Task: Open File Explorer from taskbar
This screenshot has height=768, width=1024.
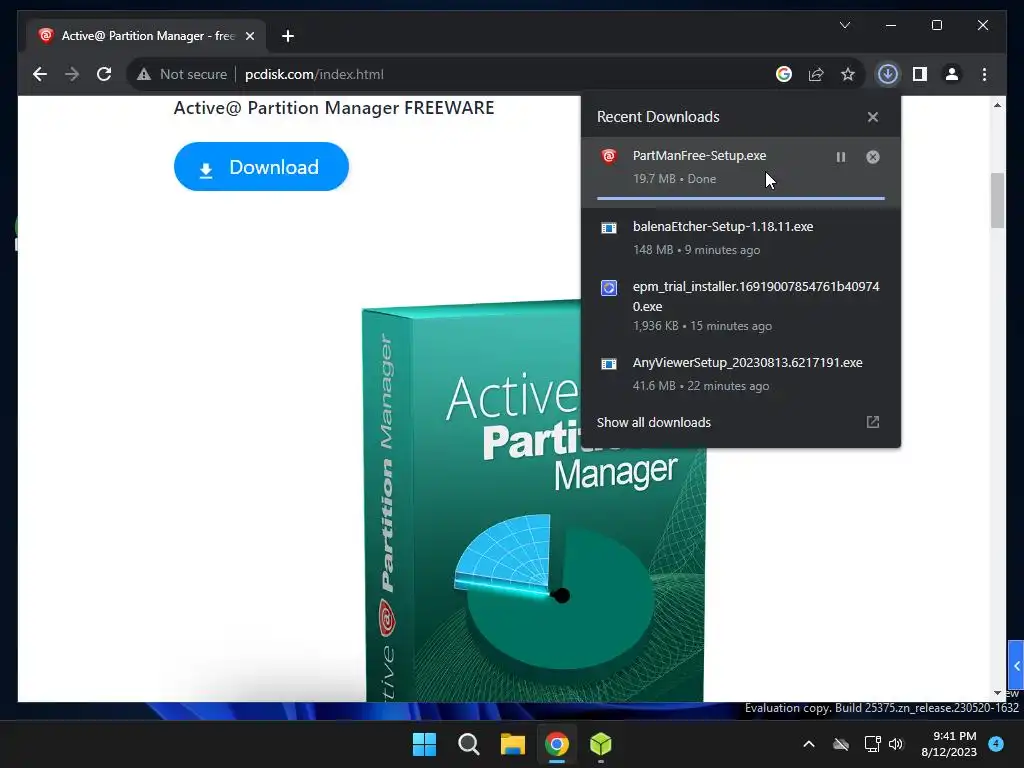Action: click(x=513, y=744)
